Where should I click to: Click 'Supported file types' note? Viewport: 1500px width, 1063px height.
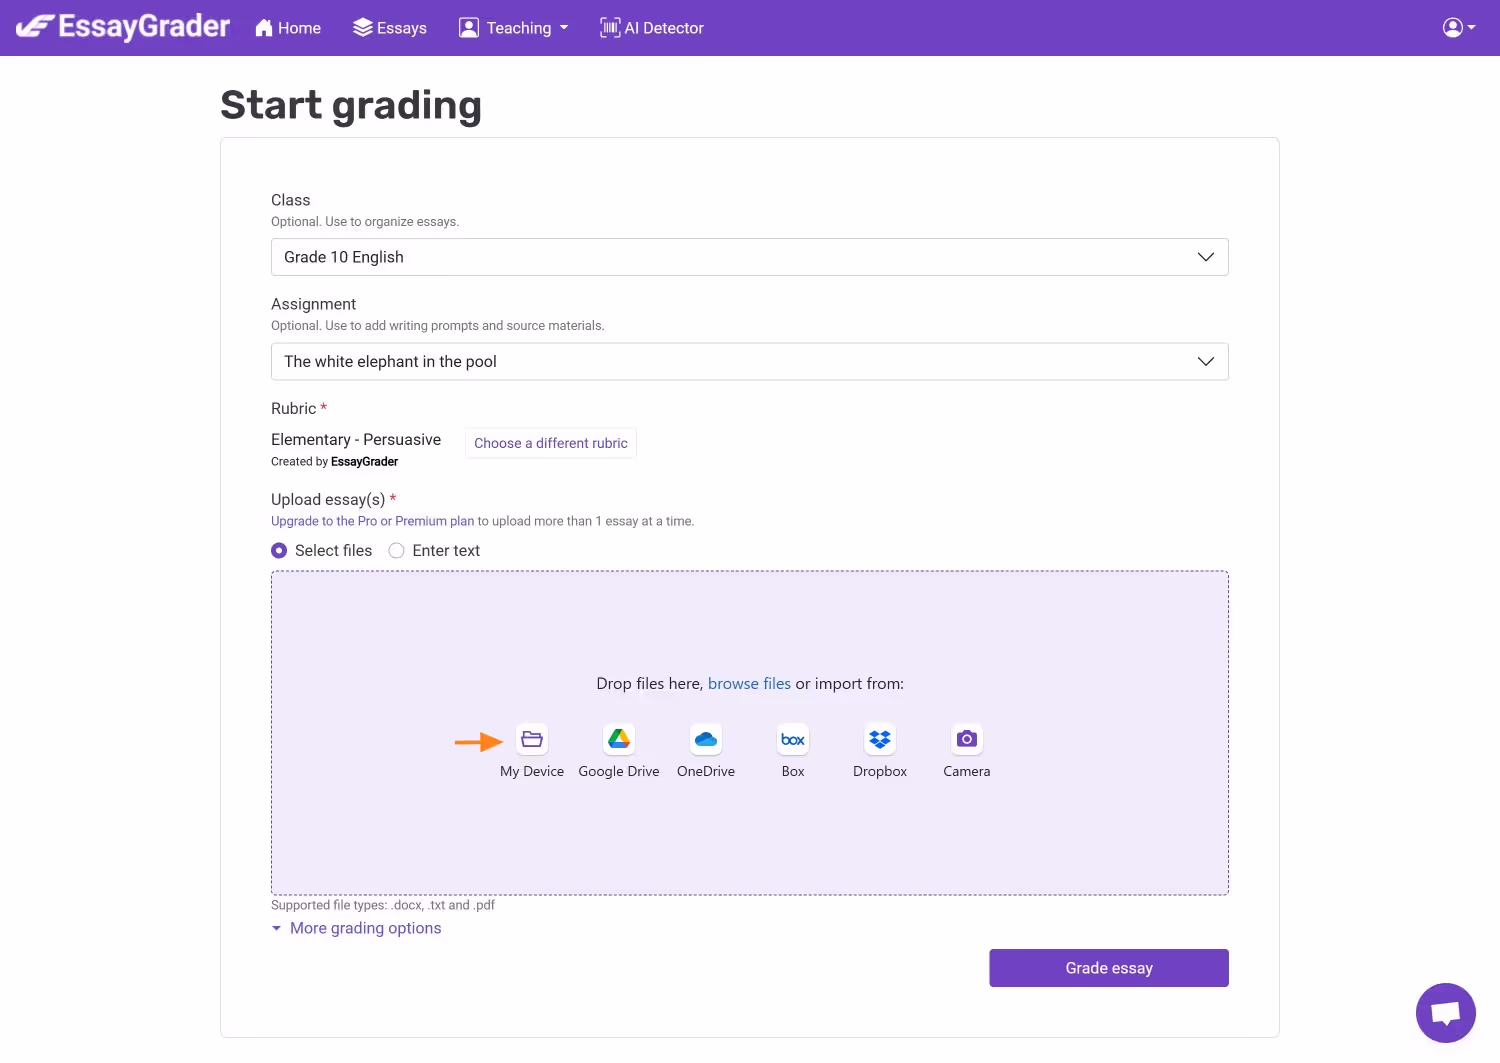[x=383, y=905]
